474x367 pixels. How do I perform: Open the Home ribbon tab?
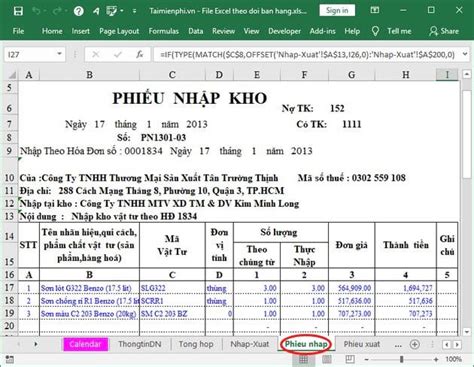[52, 31]
